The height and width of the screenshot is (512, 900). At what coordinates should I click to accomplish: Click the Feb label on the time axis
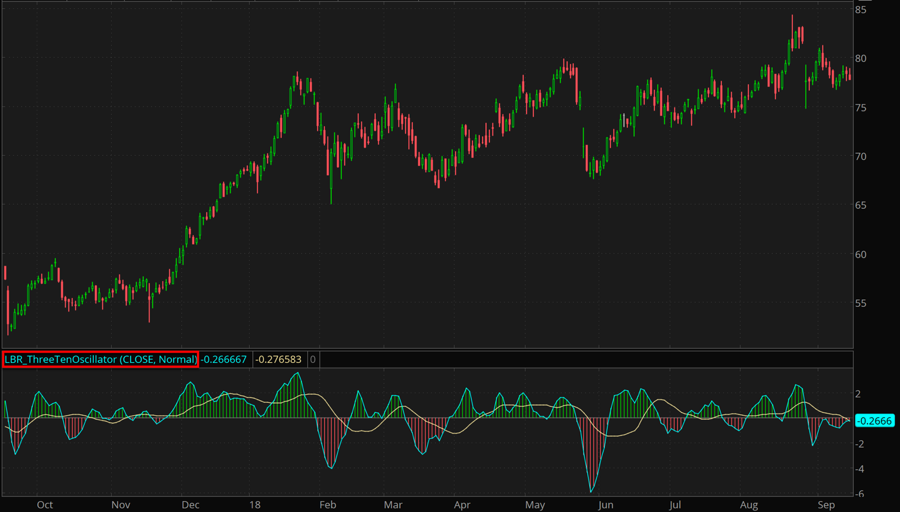pos(328,505)
